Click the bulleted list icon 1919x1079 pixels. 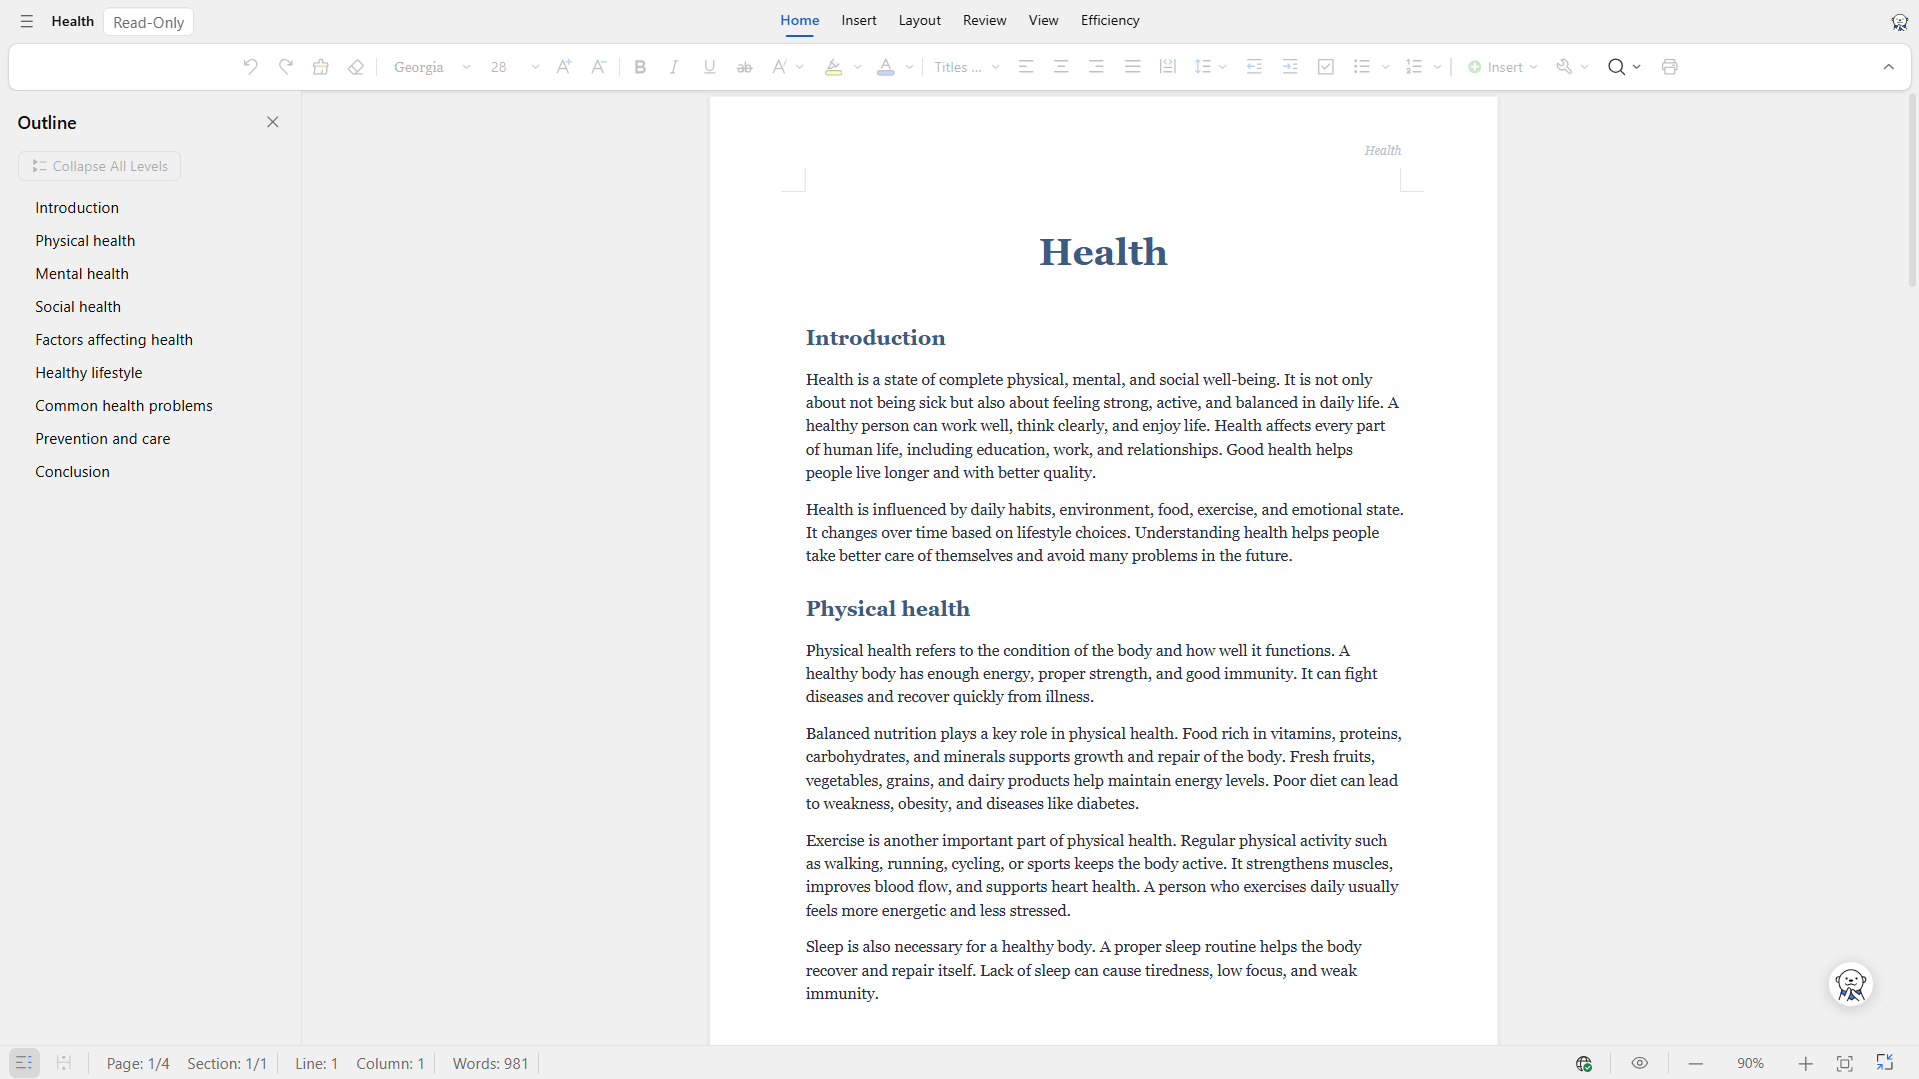click(x=1362, y=67)
